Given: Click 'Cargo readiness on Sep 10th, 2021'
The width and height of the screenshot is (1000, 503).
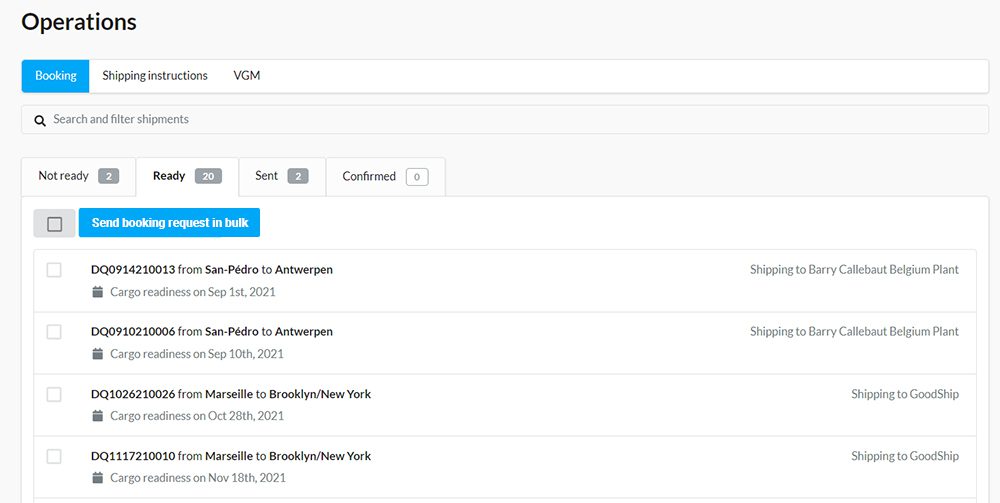Looking at the screenshot, I should [196, 354].
